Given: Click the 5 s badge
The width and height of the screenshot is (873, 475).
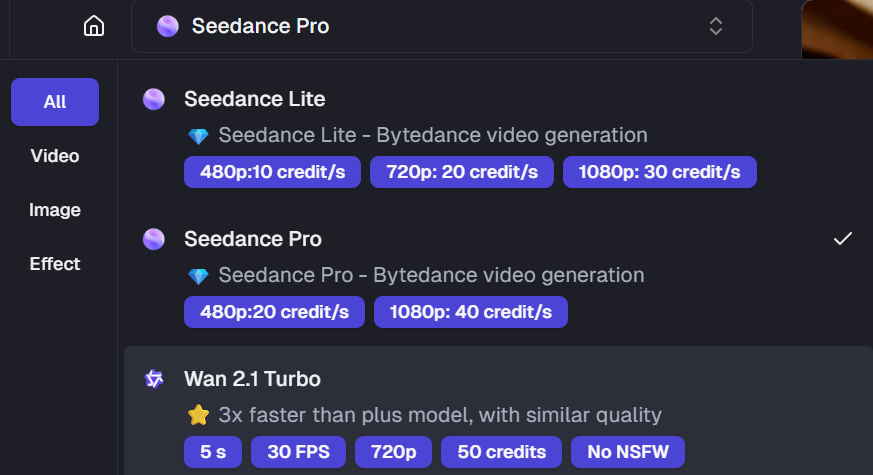Looking at the screenshot, I should click(213, 452).
